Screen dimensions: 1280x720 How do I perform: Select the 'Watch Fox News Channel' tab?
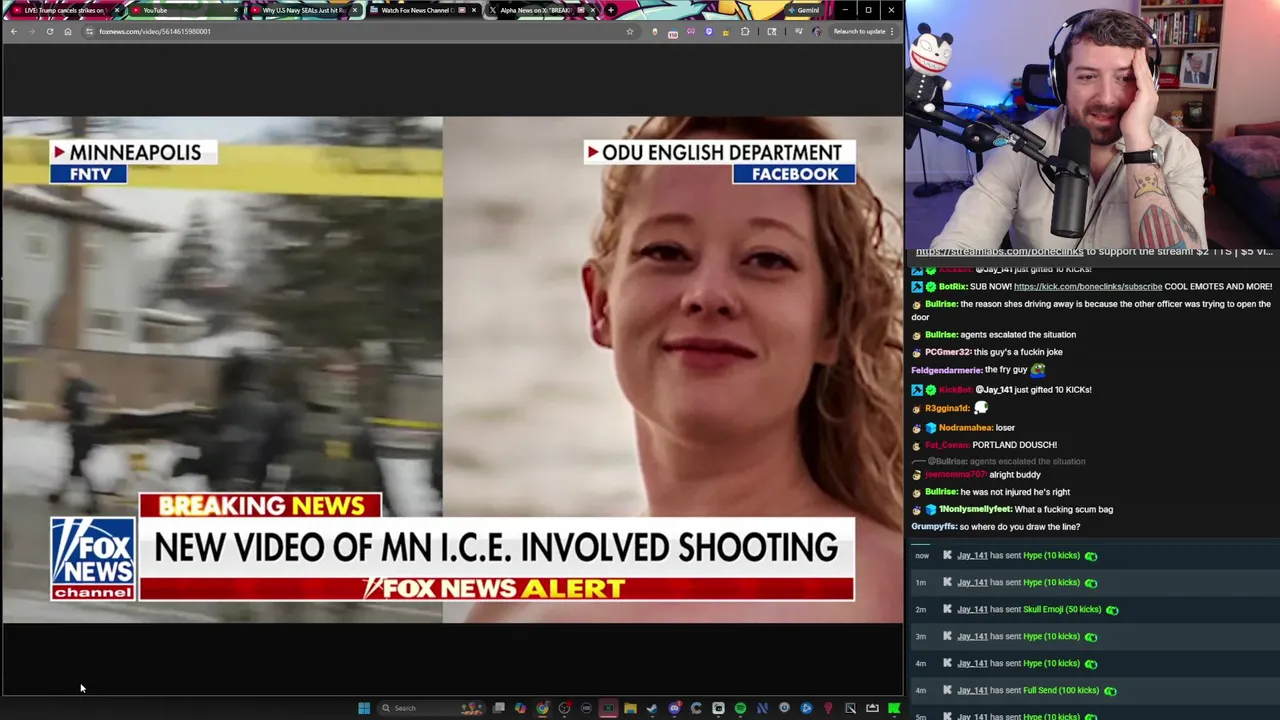click(x=417, y=10)
